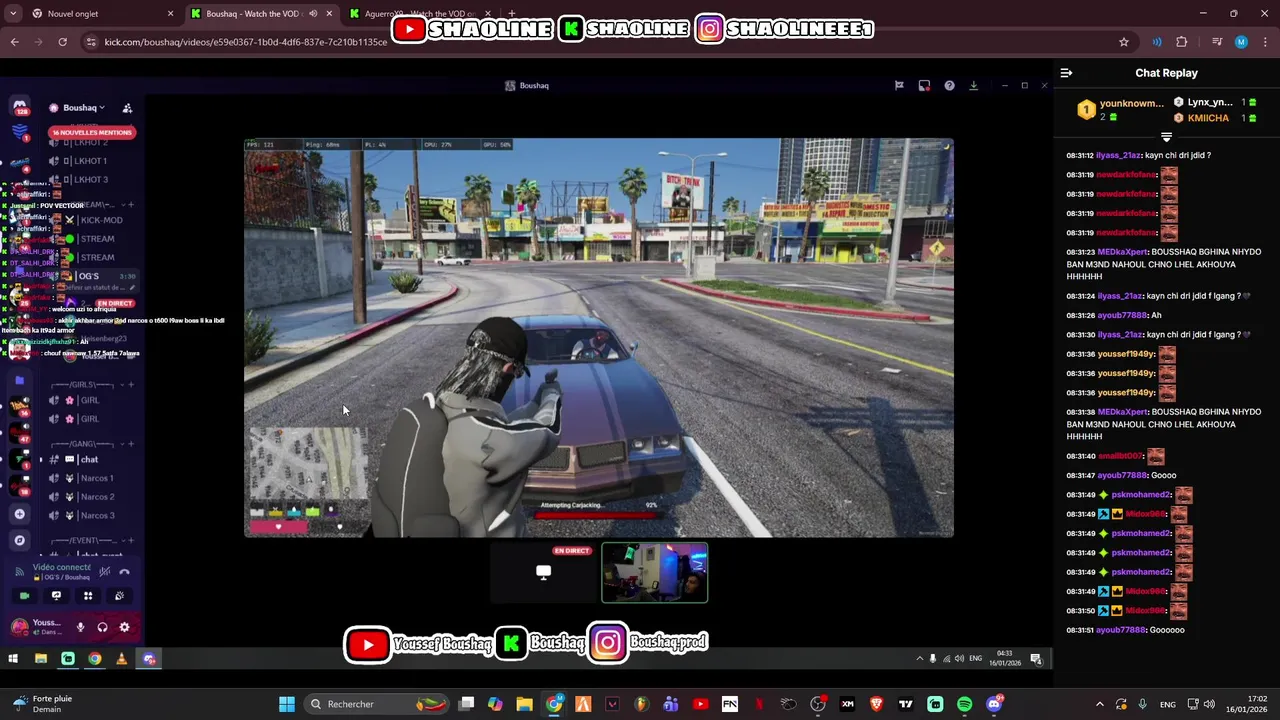This screenshot has height=720, width=1280.
Task: Mute the Discord microphone
Action: pyautogui.click(x=80, y=627)
